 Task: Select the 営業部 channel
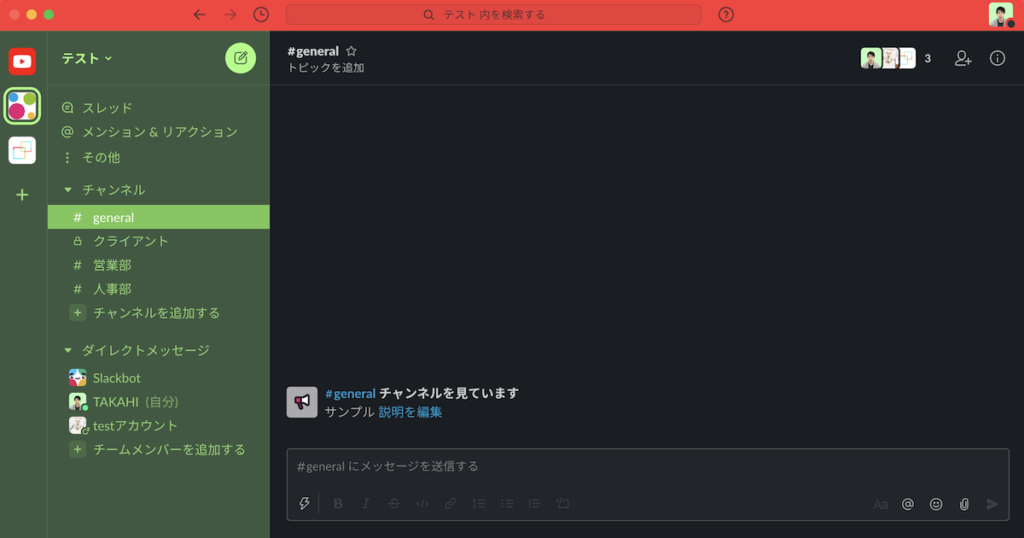159,265
